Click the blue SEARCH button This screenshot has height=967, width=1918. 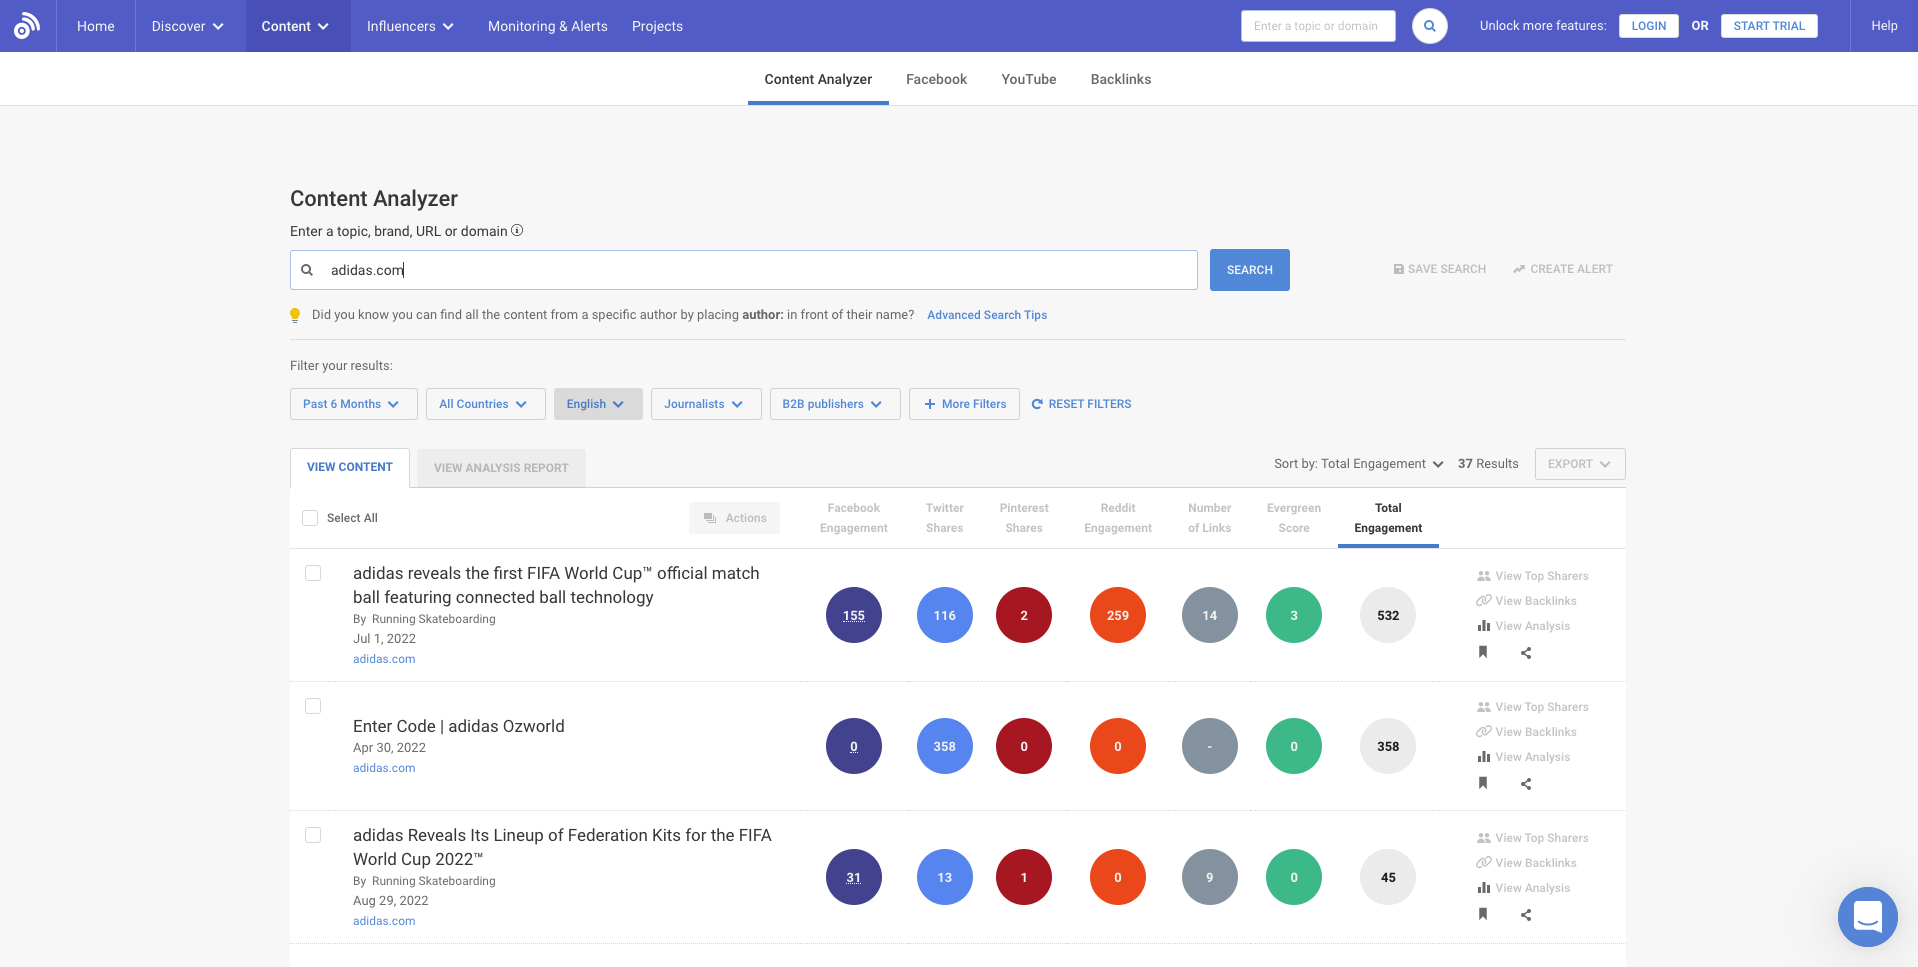point(1250,270)
